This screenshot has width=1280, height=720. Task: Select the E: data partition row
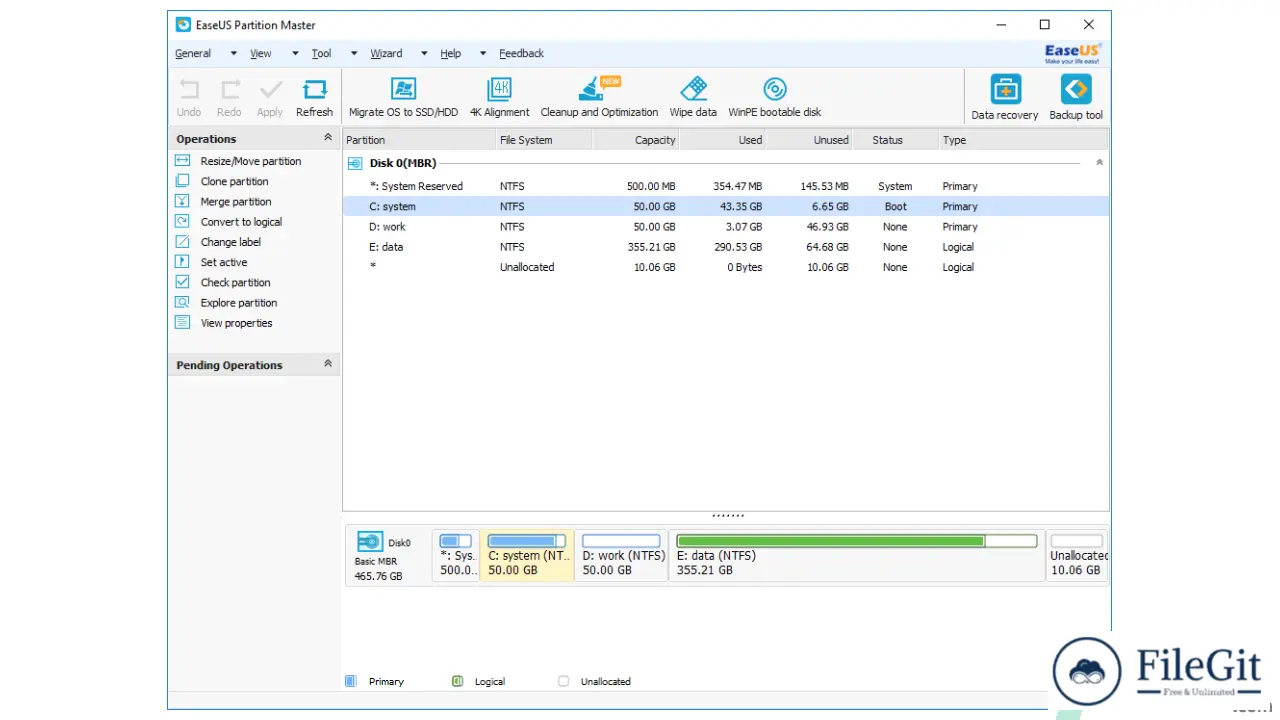tap(726, 247)
